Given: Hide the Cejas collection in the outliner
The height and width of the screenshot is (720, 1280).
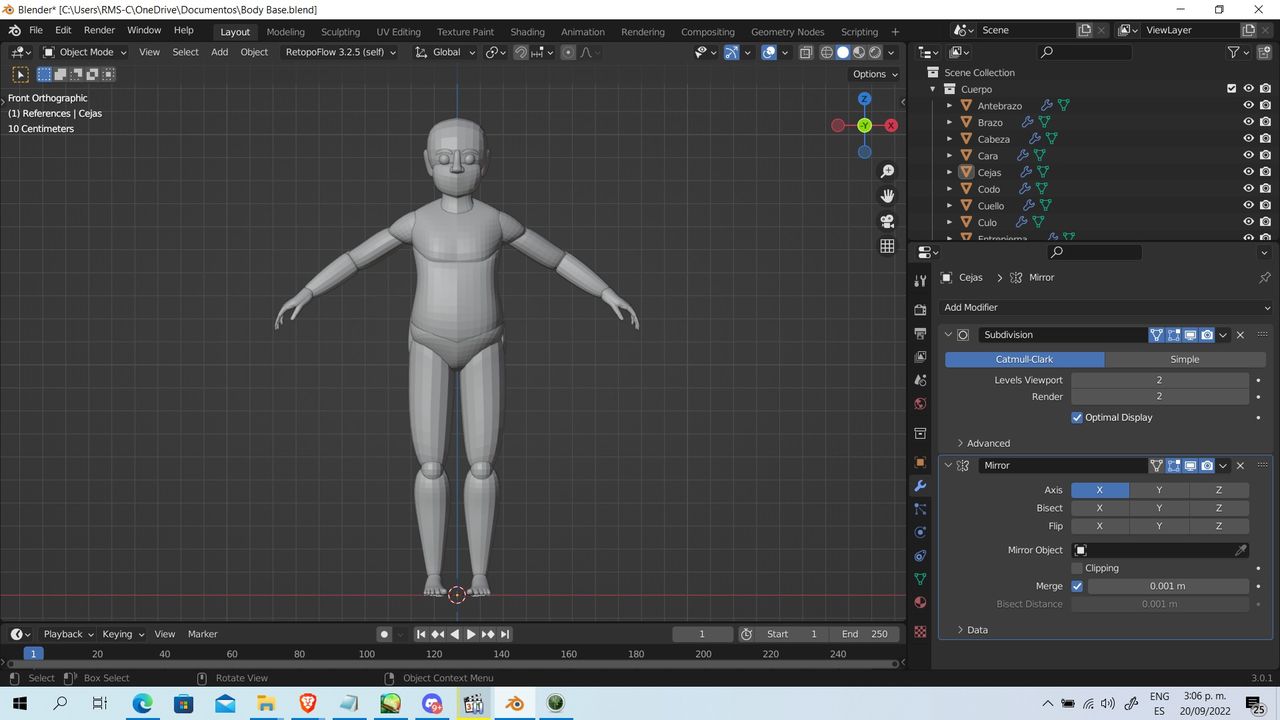Looking at the screenshot, I should [1248, 171].
